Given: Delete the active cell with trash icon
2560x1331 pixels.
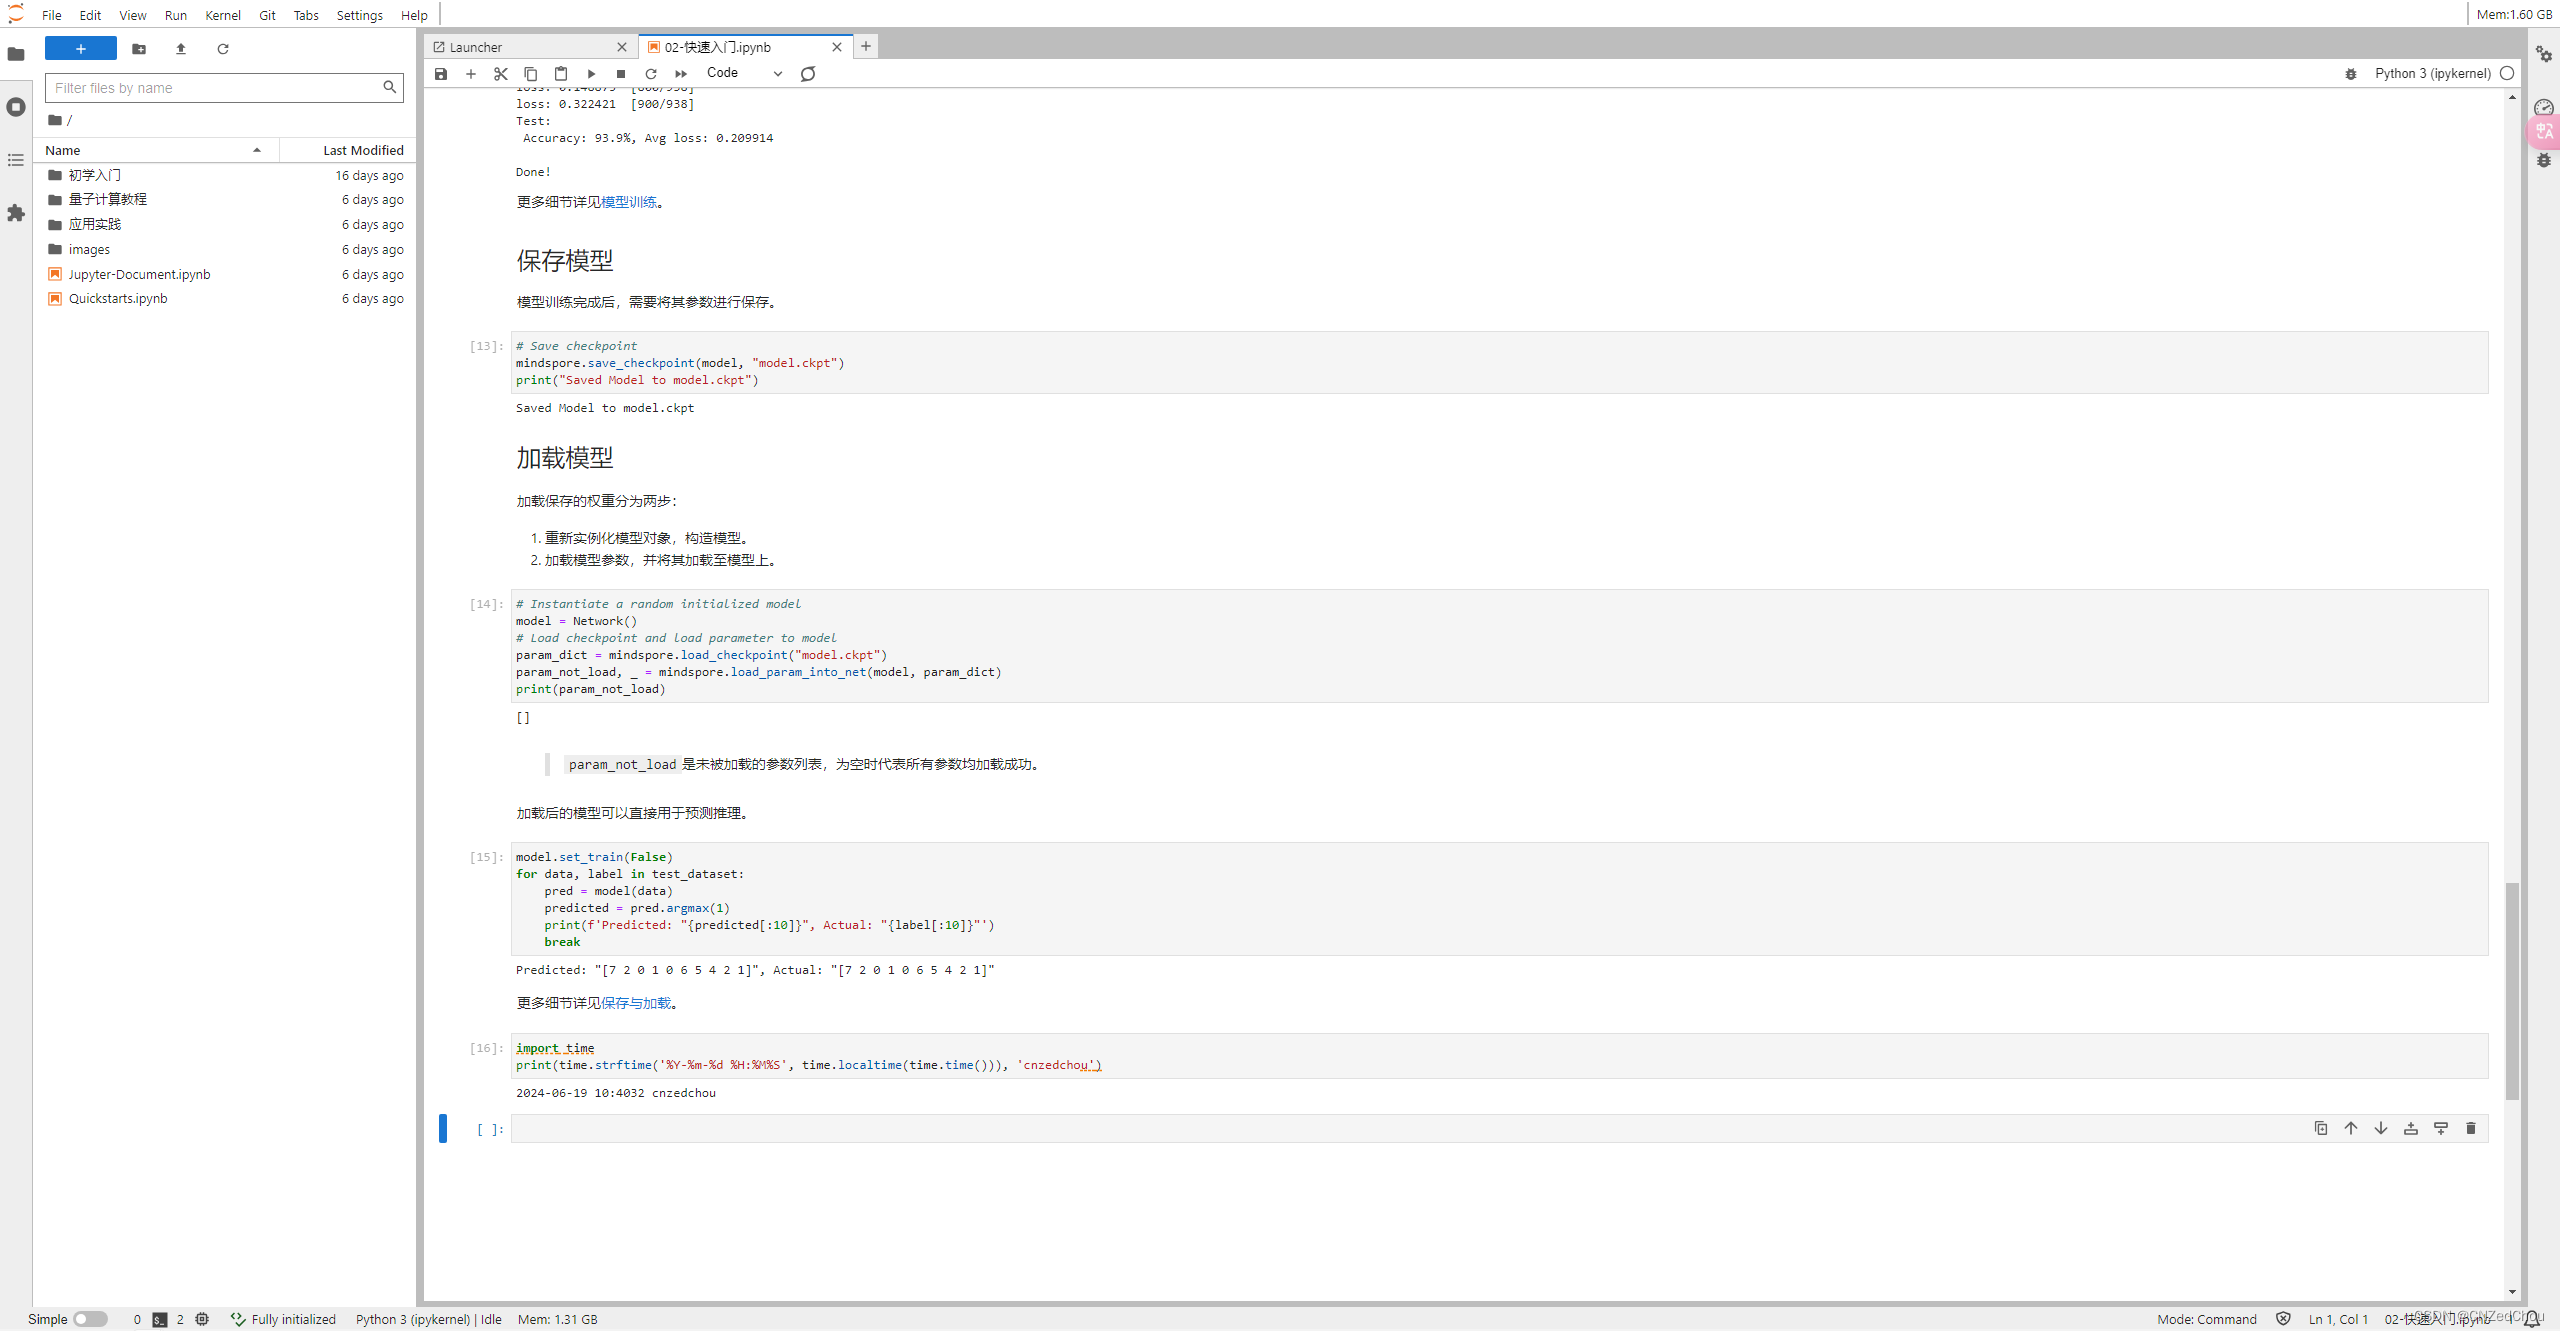Looking at the screenshot, I should tap(2471, 1128).
